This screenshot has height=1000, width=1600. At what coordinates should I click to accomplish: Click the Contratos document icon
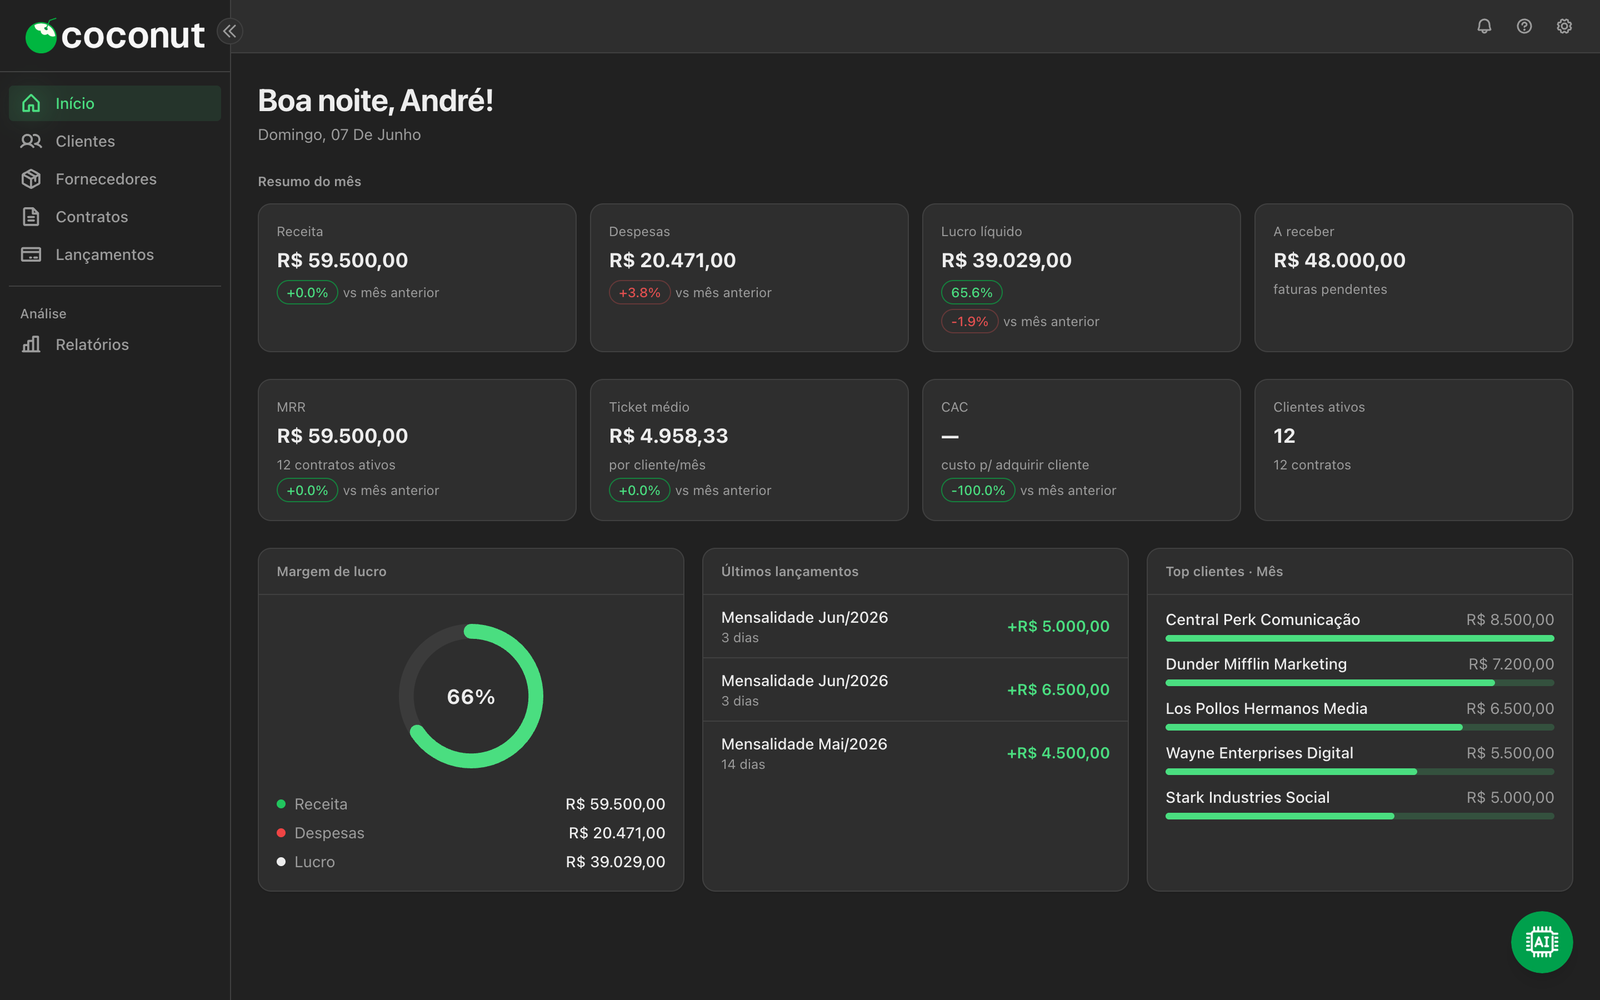[31, 217]
